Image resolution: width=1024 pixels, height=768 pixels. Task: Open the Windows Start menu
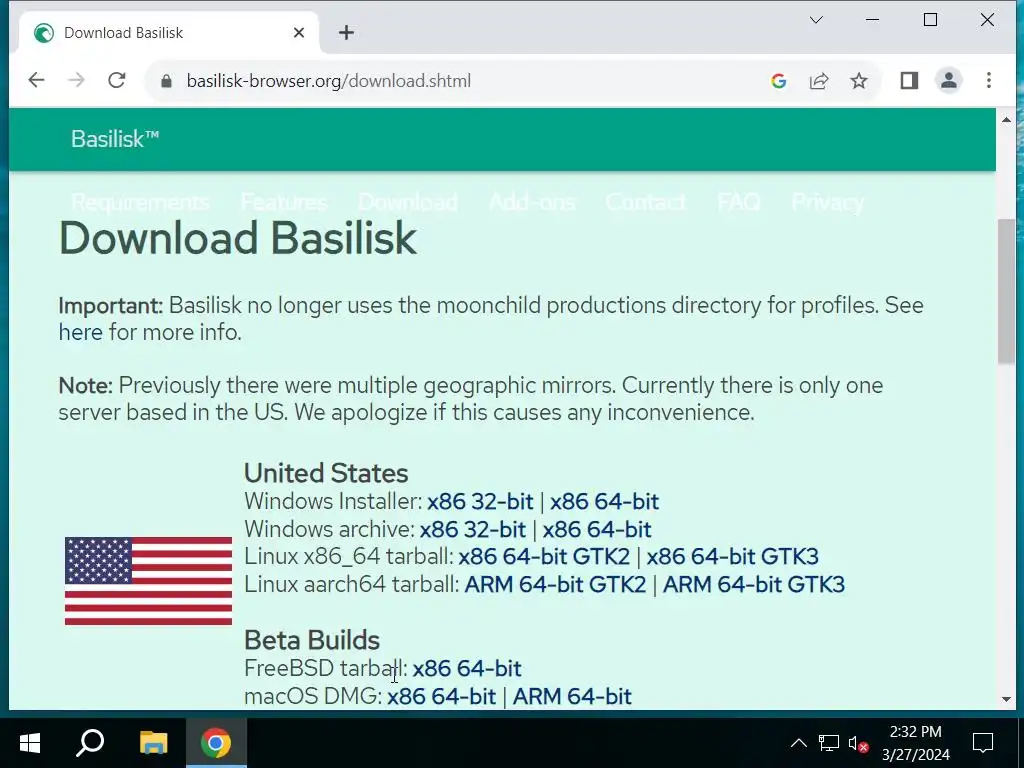click(x=29, y=743)
